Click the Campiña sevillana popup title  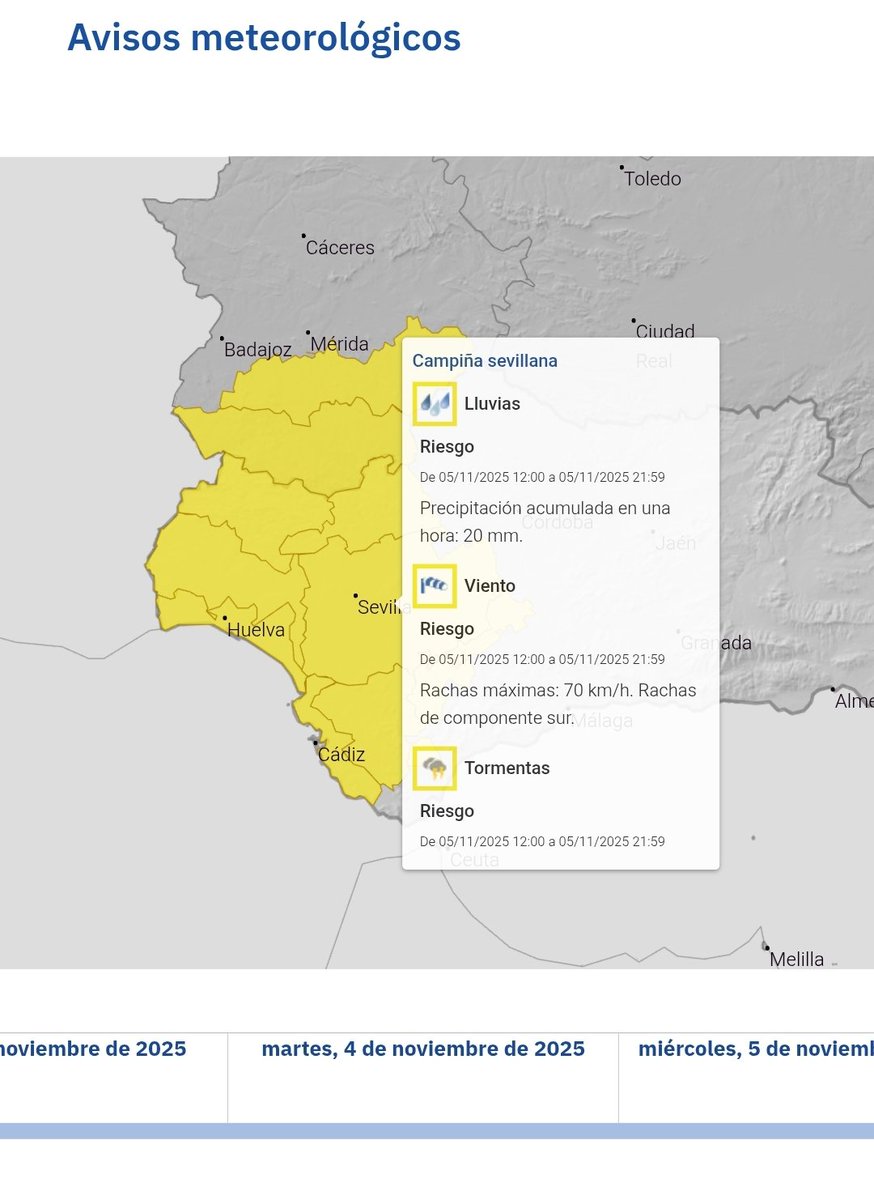pyautogui.click(x=485, y=361)
